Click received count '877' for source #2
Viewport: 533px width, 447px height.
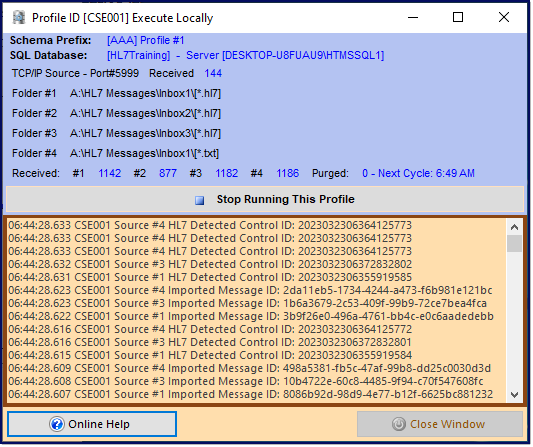point(168,174)
